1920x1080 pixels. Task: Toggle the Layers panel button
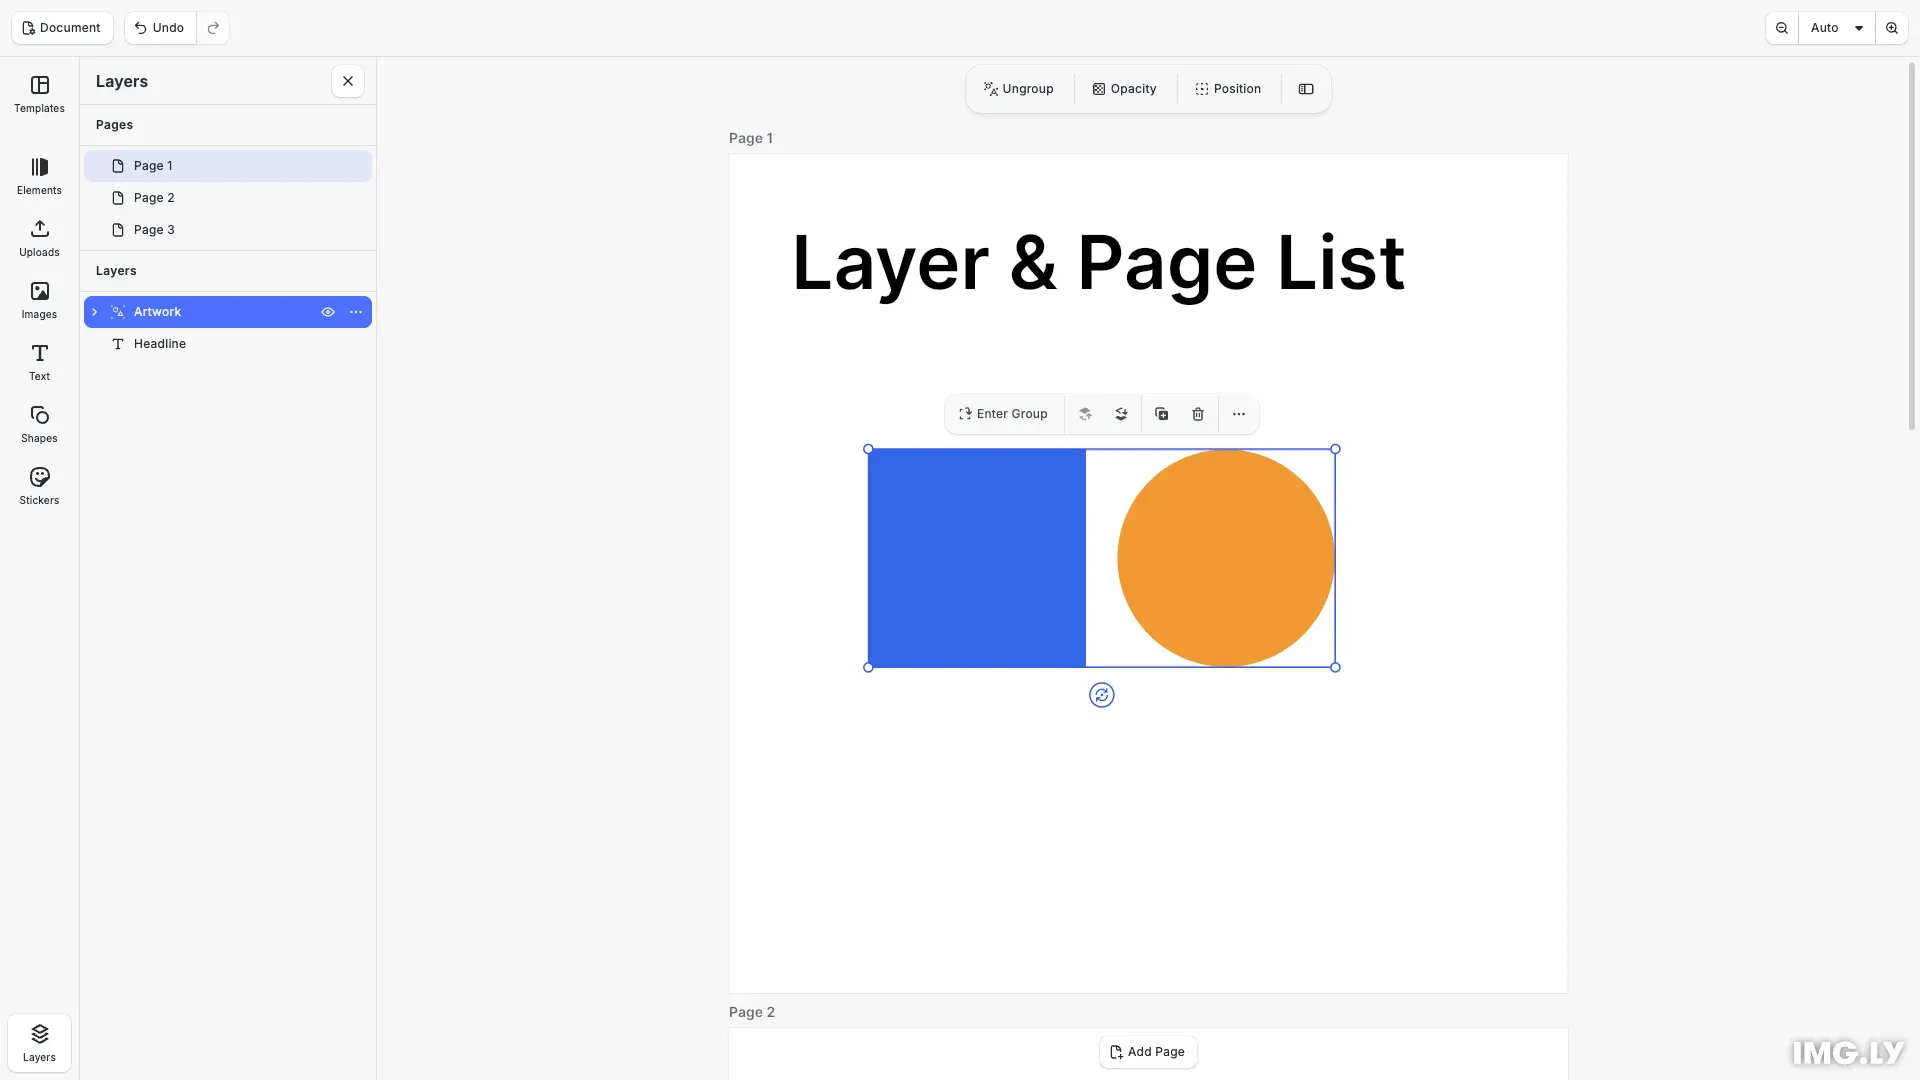39,1043
